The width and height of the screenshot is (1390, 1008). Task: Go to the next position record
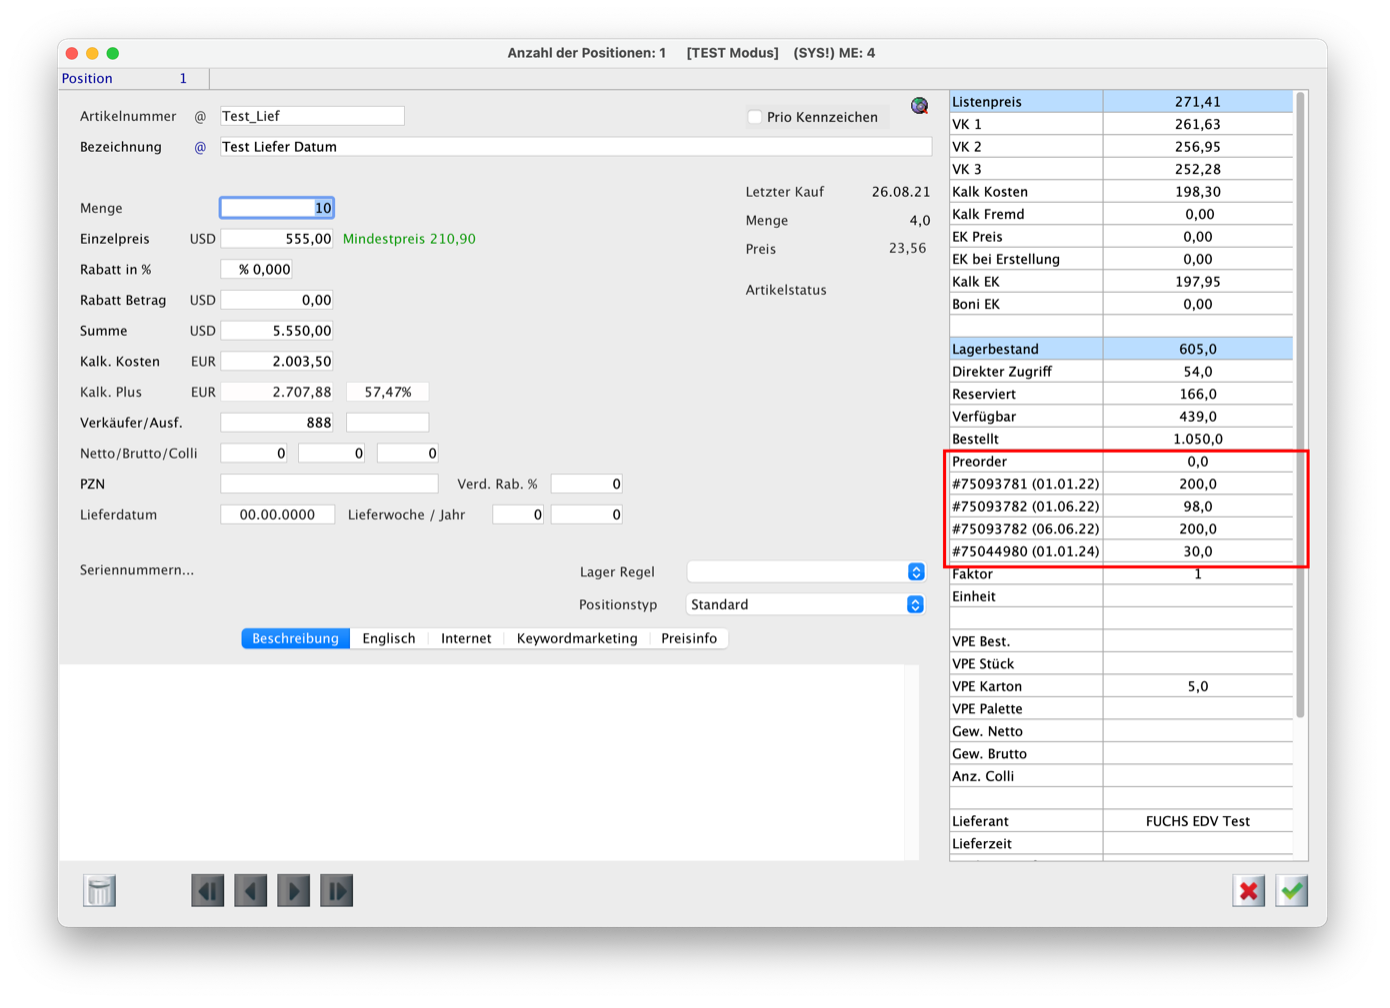click(x=294, y=890)
